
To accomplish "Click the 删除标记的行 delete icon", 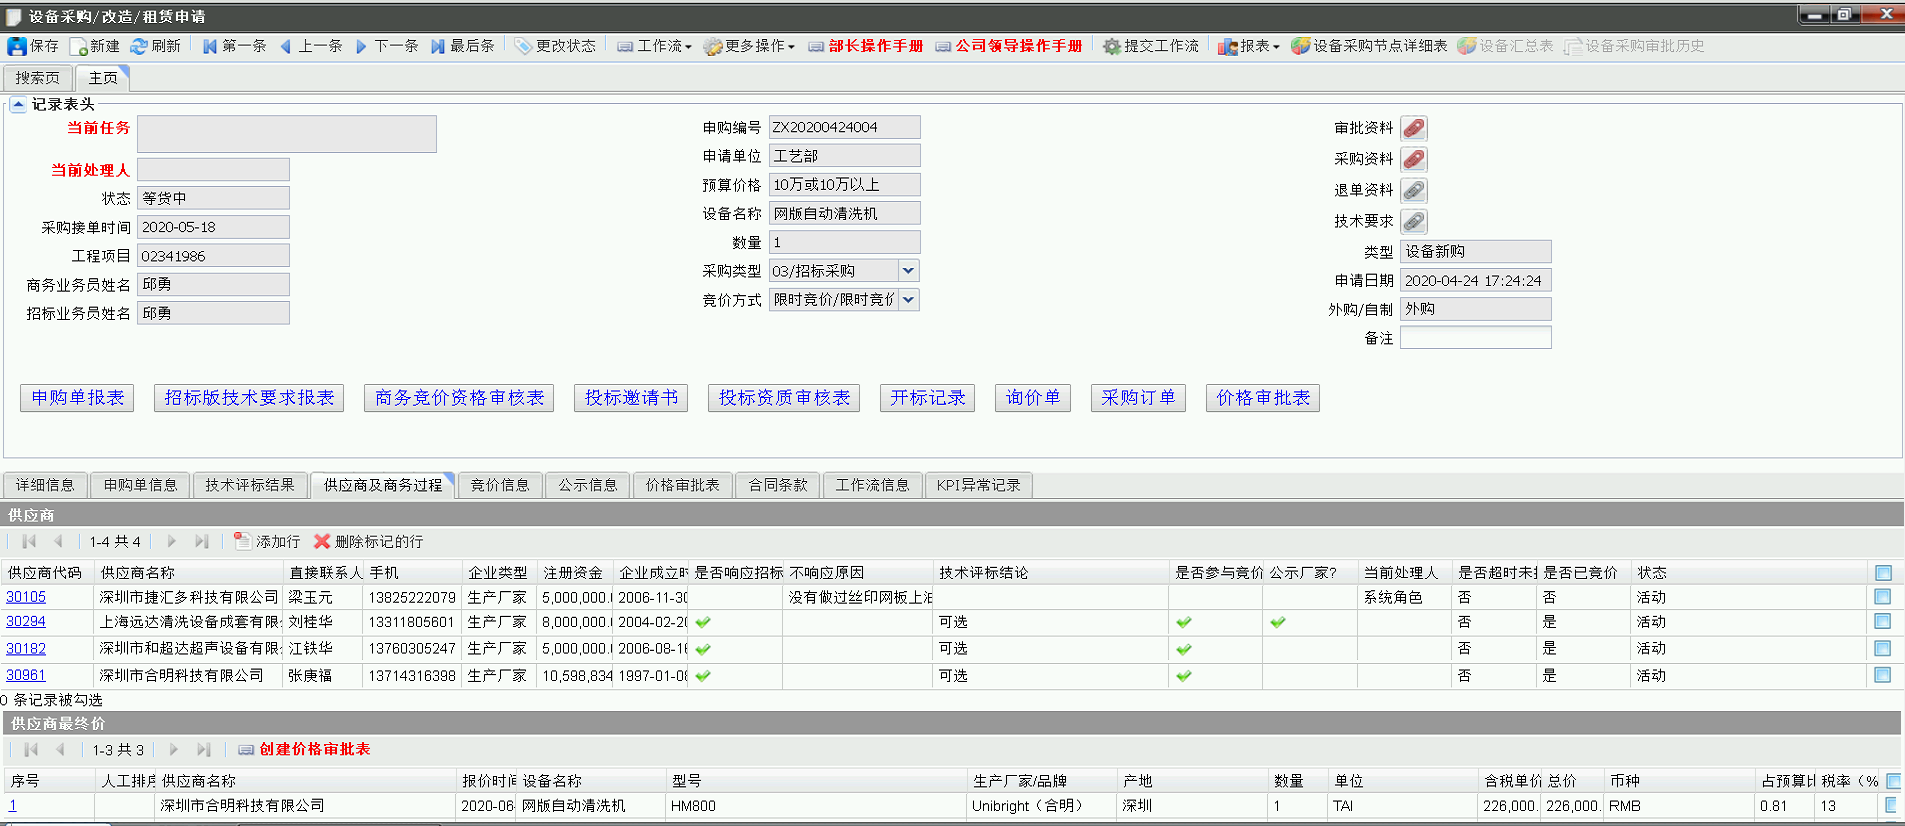I will [x=322, y=541].
